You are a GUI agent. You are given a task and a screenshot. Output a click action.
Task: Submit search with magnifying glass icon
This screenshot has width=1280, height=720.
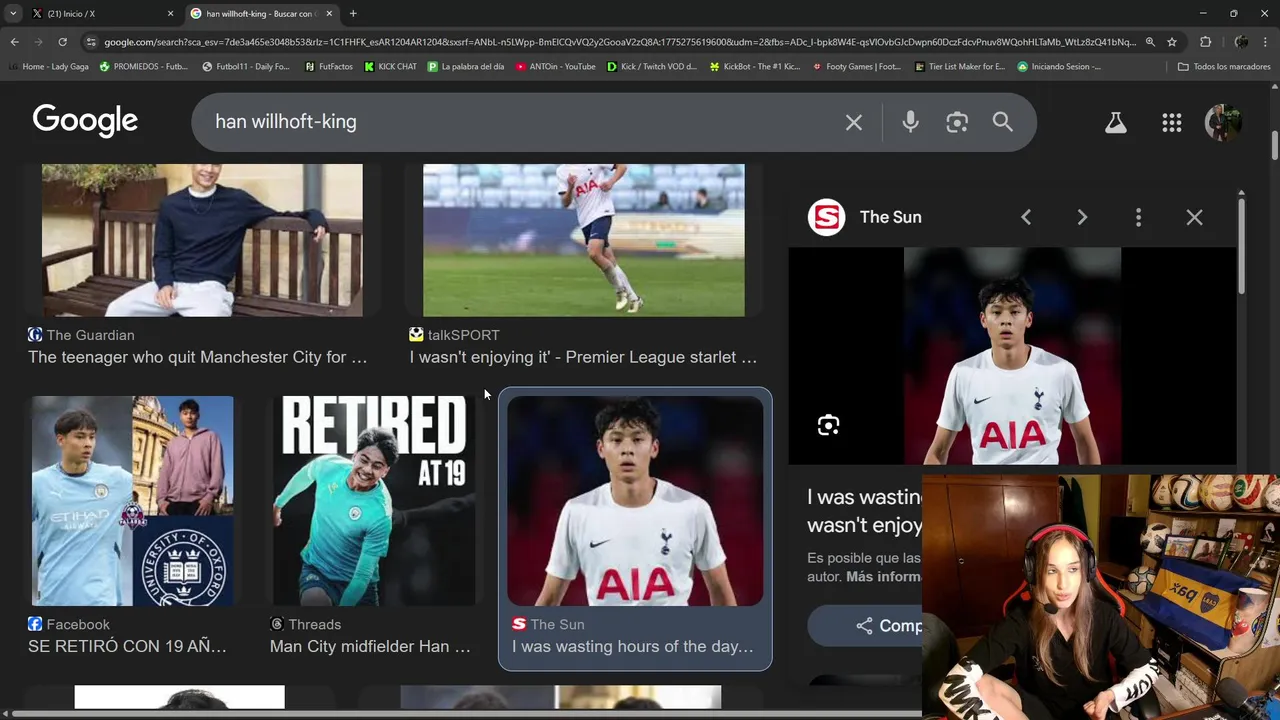[x=1003, y=122]
